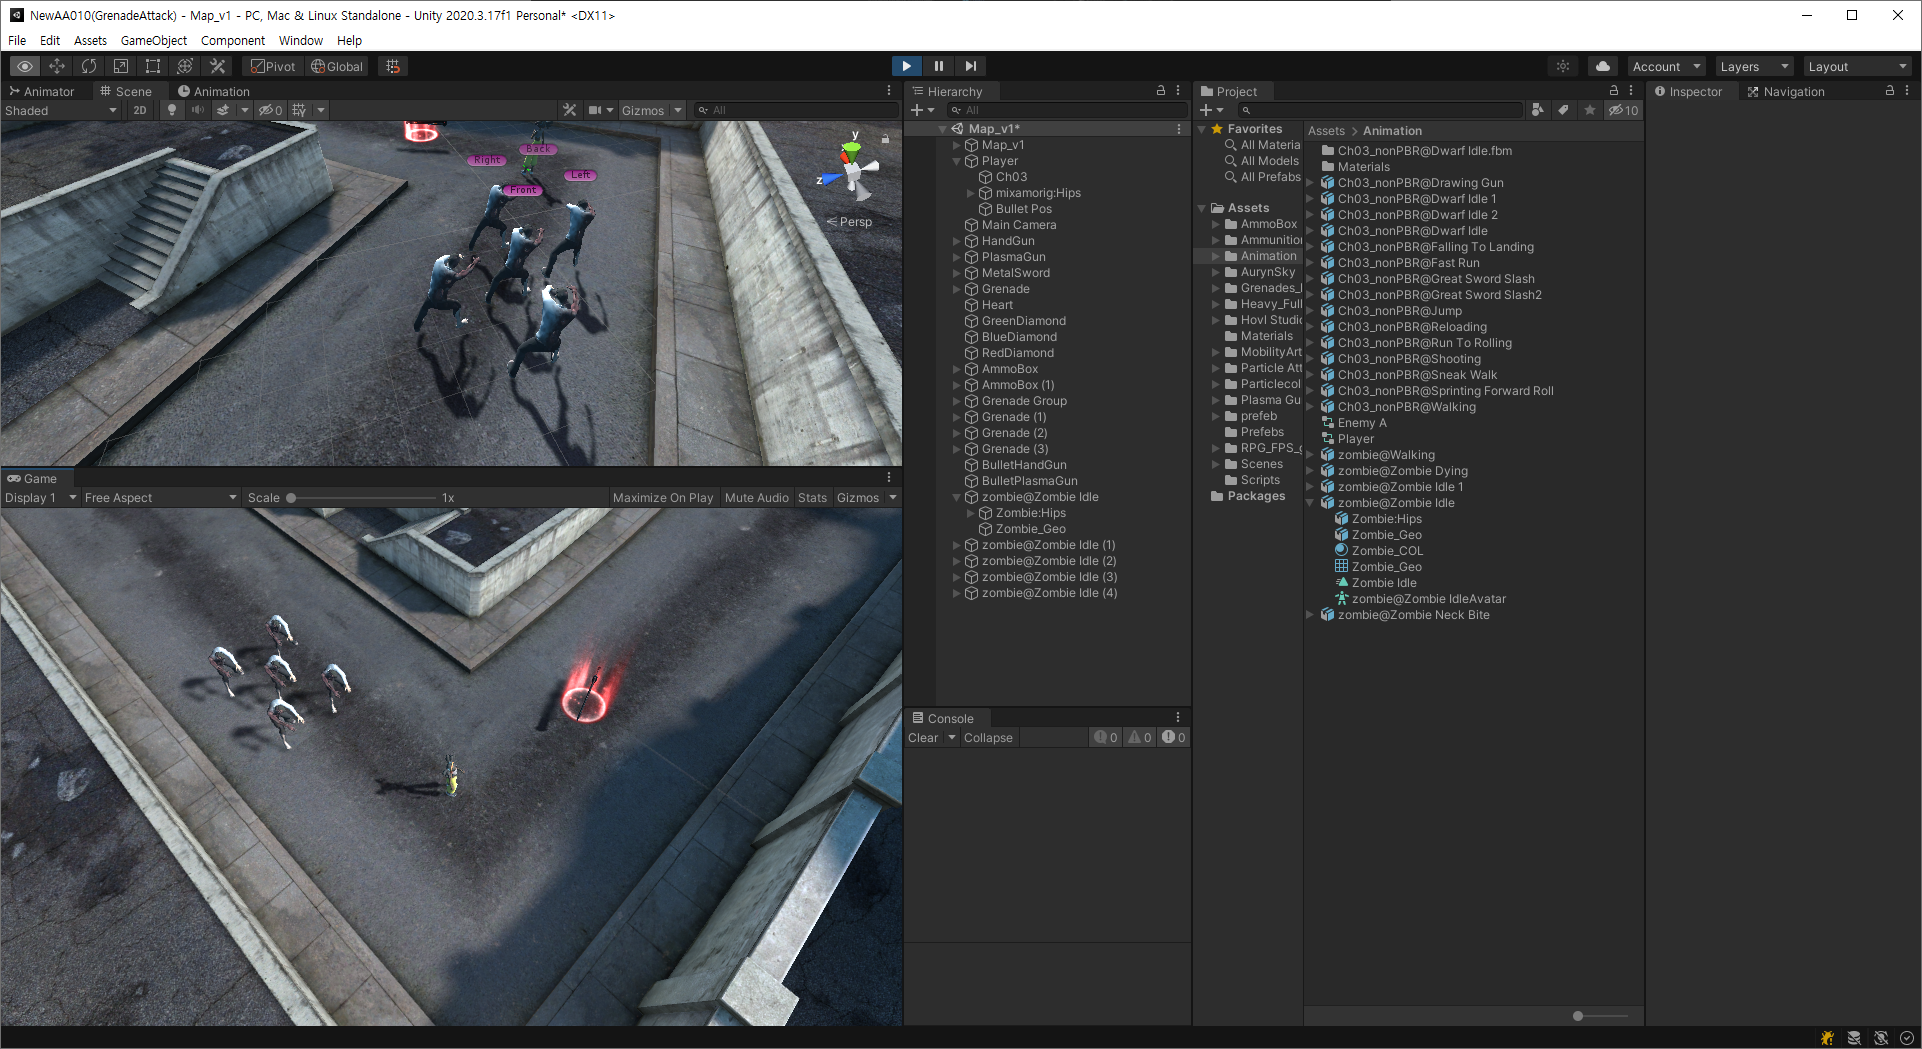Image resolution: width=1922 pixels, height=1049 pixels.
Task: Switch to the Navigation tab
Action: [1786, 91]
